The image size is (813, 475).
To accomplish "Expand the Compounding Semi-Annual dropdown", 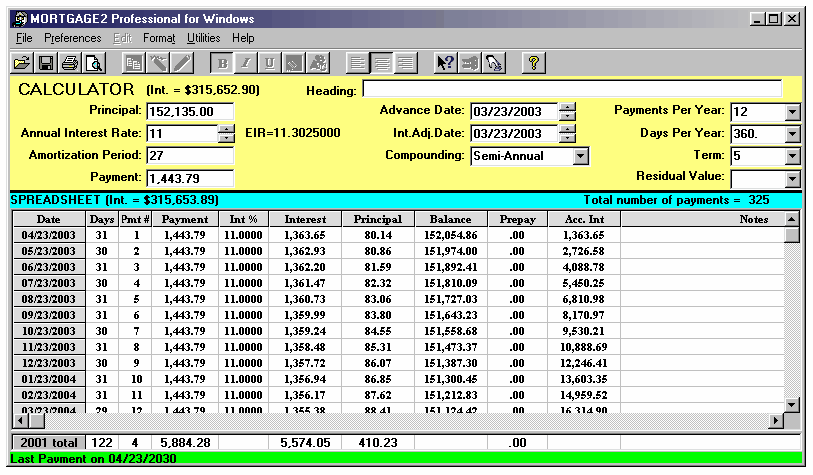I will (580, 156).
